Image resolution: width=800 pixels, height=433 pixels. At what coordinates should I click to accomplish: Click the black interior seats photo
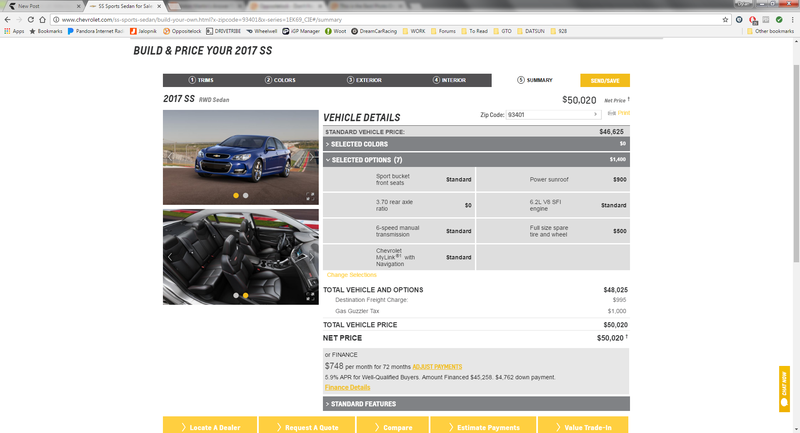coord(241,257)
